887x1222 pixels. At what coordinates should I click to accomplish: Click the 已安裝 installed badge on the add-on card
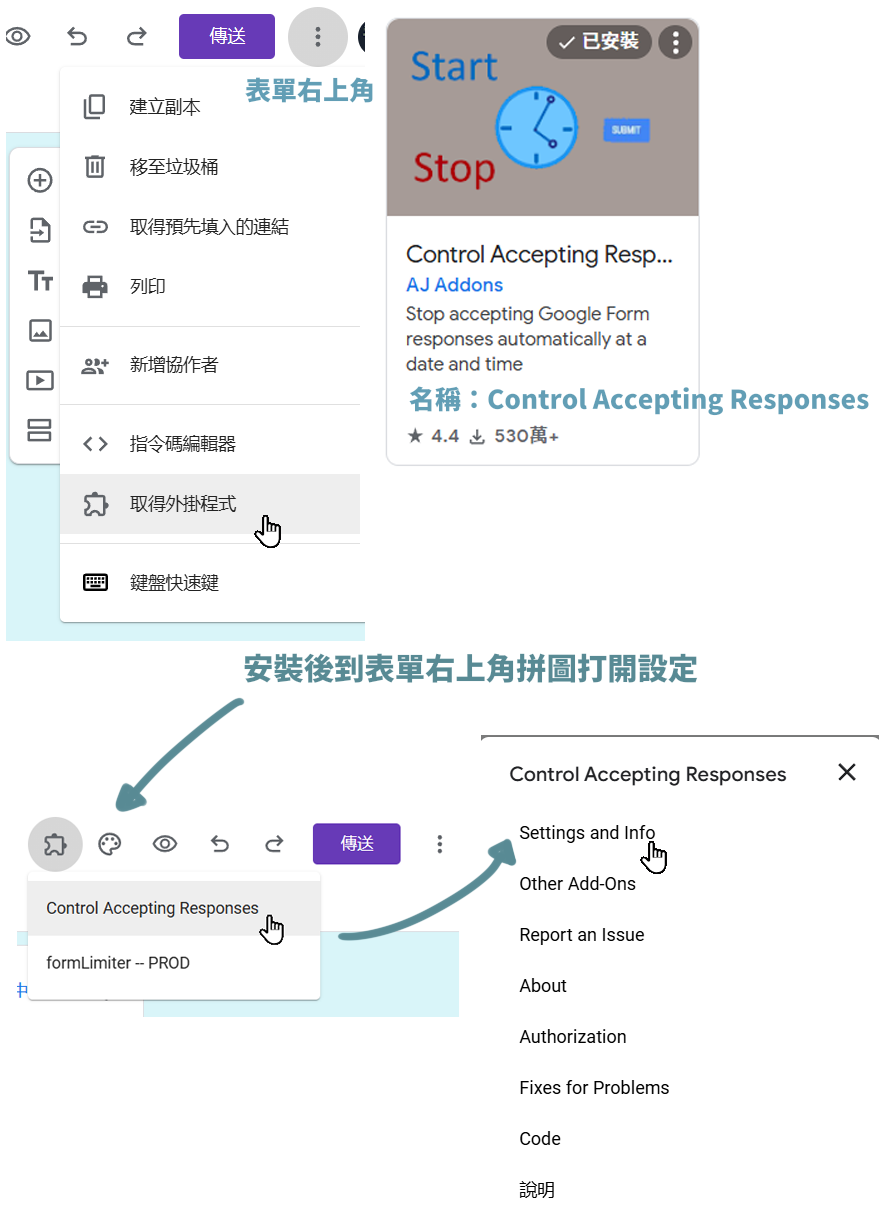coord(599,42)
